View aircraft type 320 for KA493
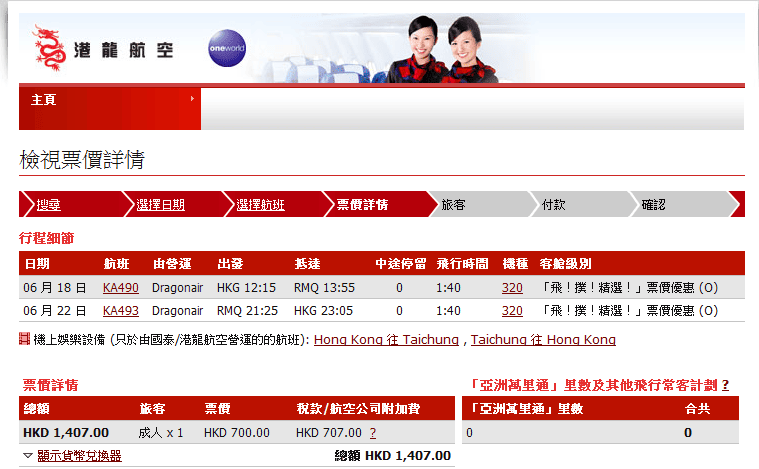 point(511,311)
